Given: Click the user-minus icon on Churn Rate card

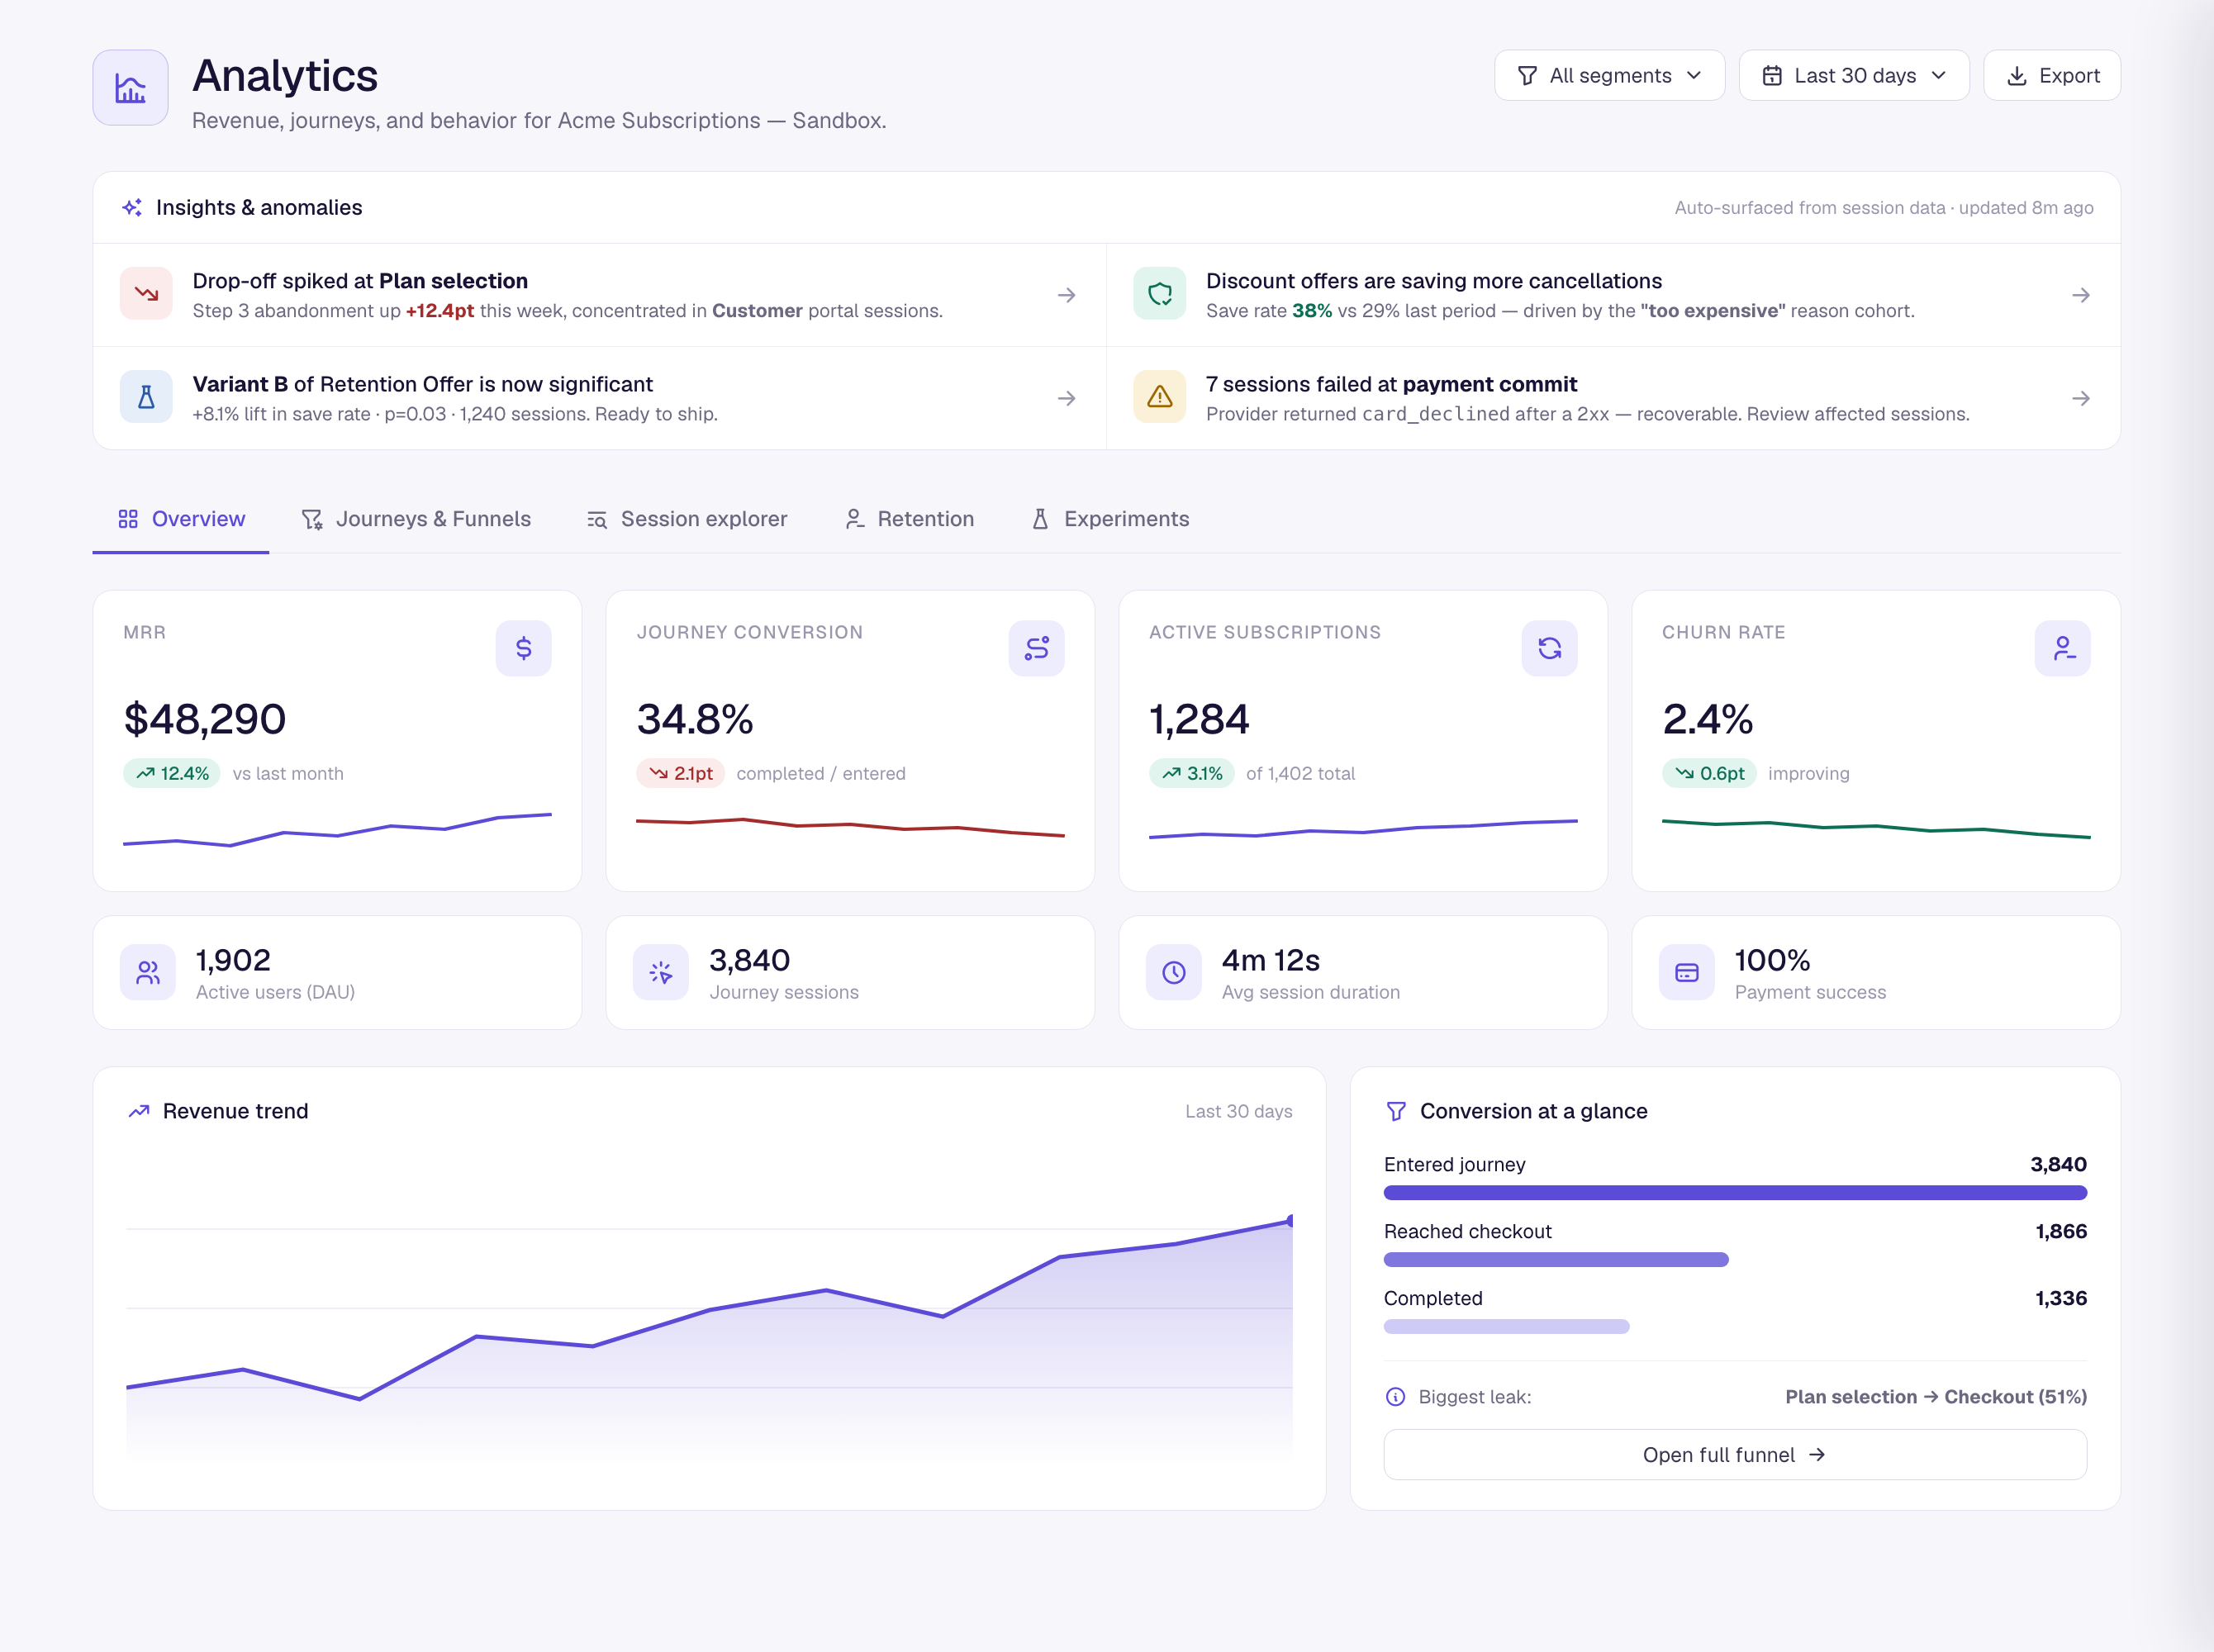Looking at the screenshot, I should coord(2063,648).
